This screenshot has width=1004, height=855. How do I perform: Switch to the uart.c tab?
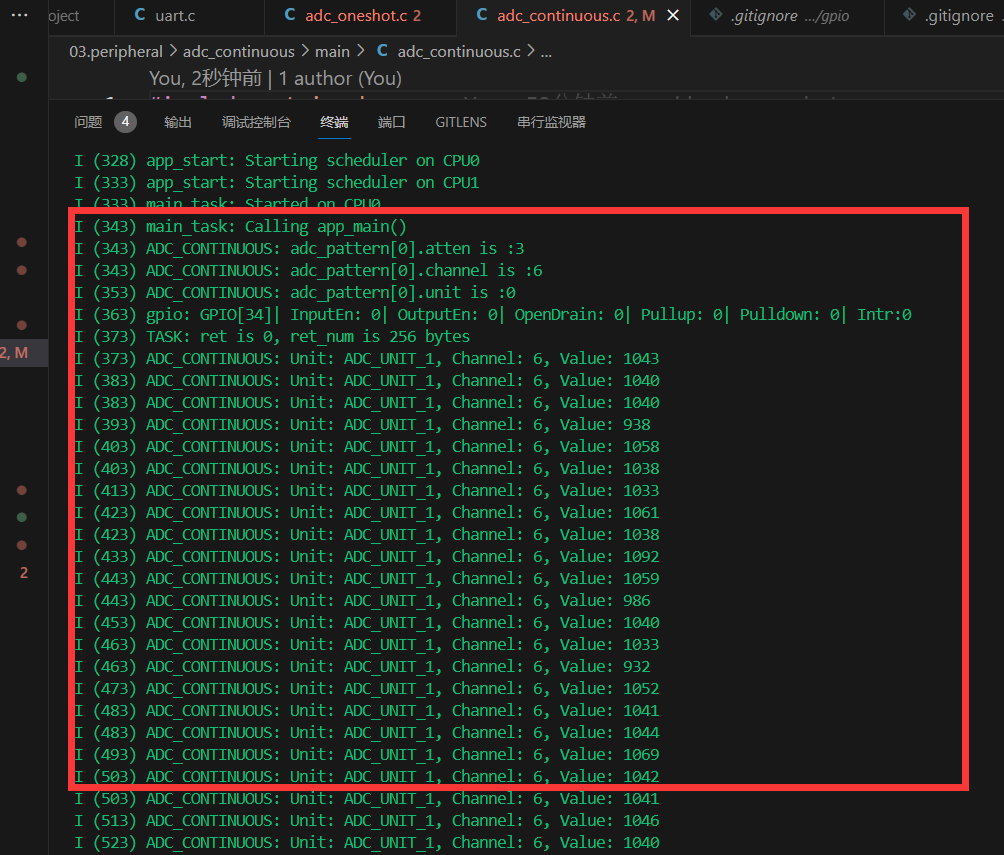[175, 15]
